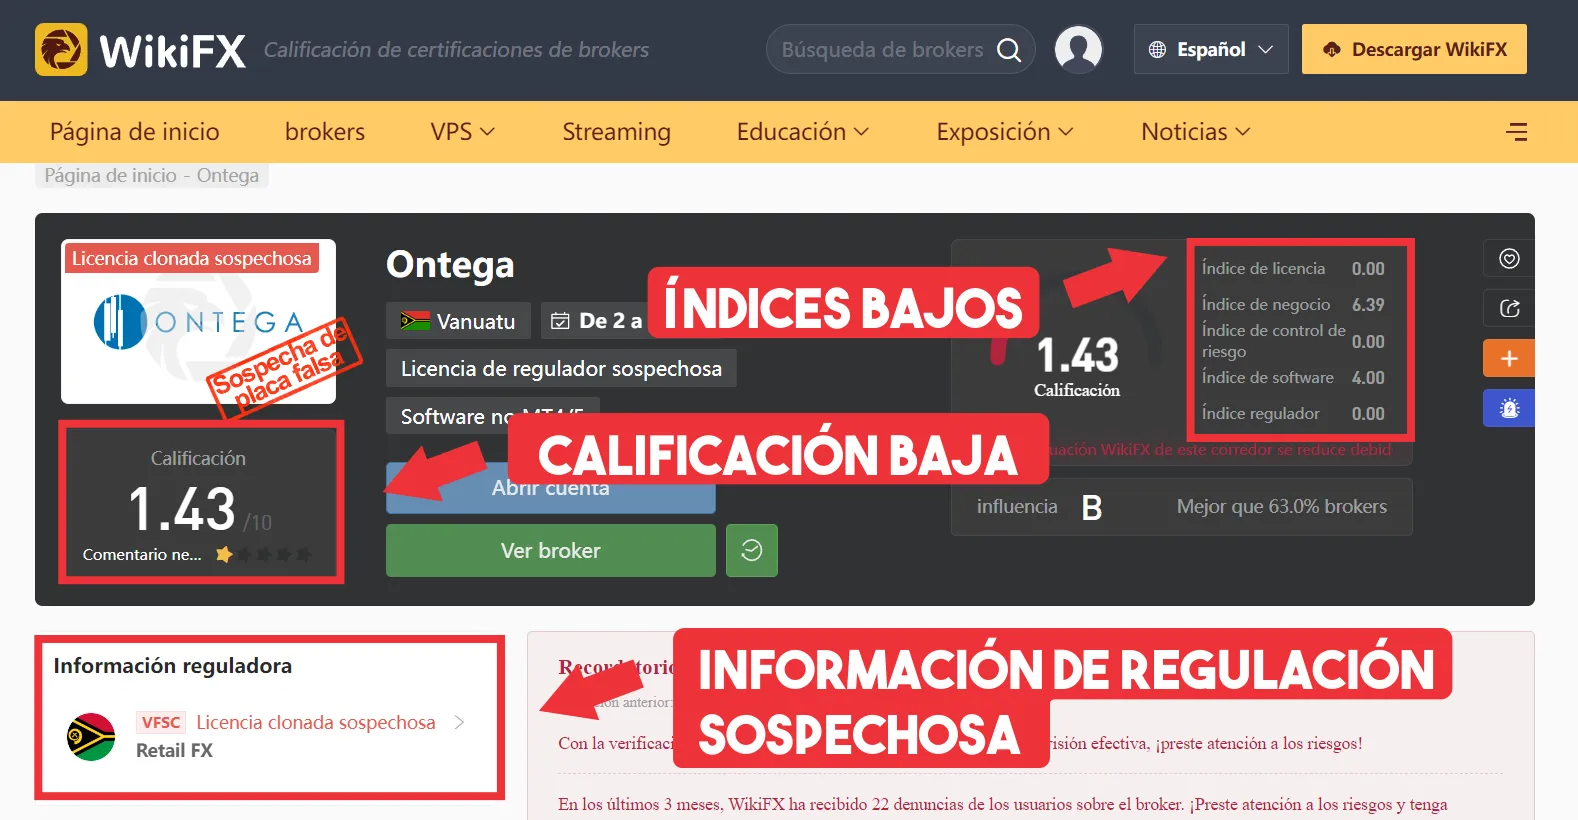1578x820 pixels.
Task: Click the red 'Licencia clonada sospechosa' banner on logo
Action: coord(191,258)
